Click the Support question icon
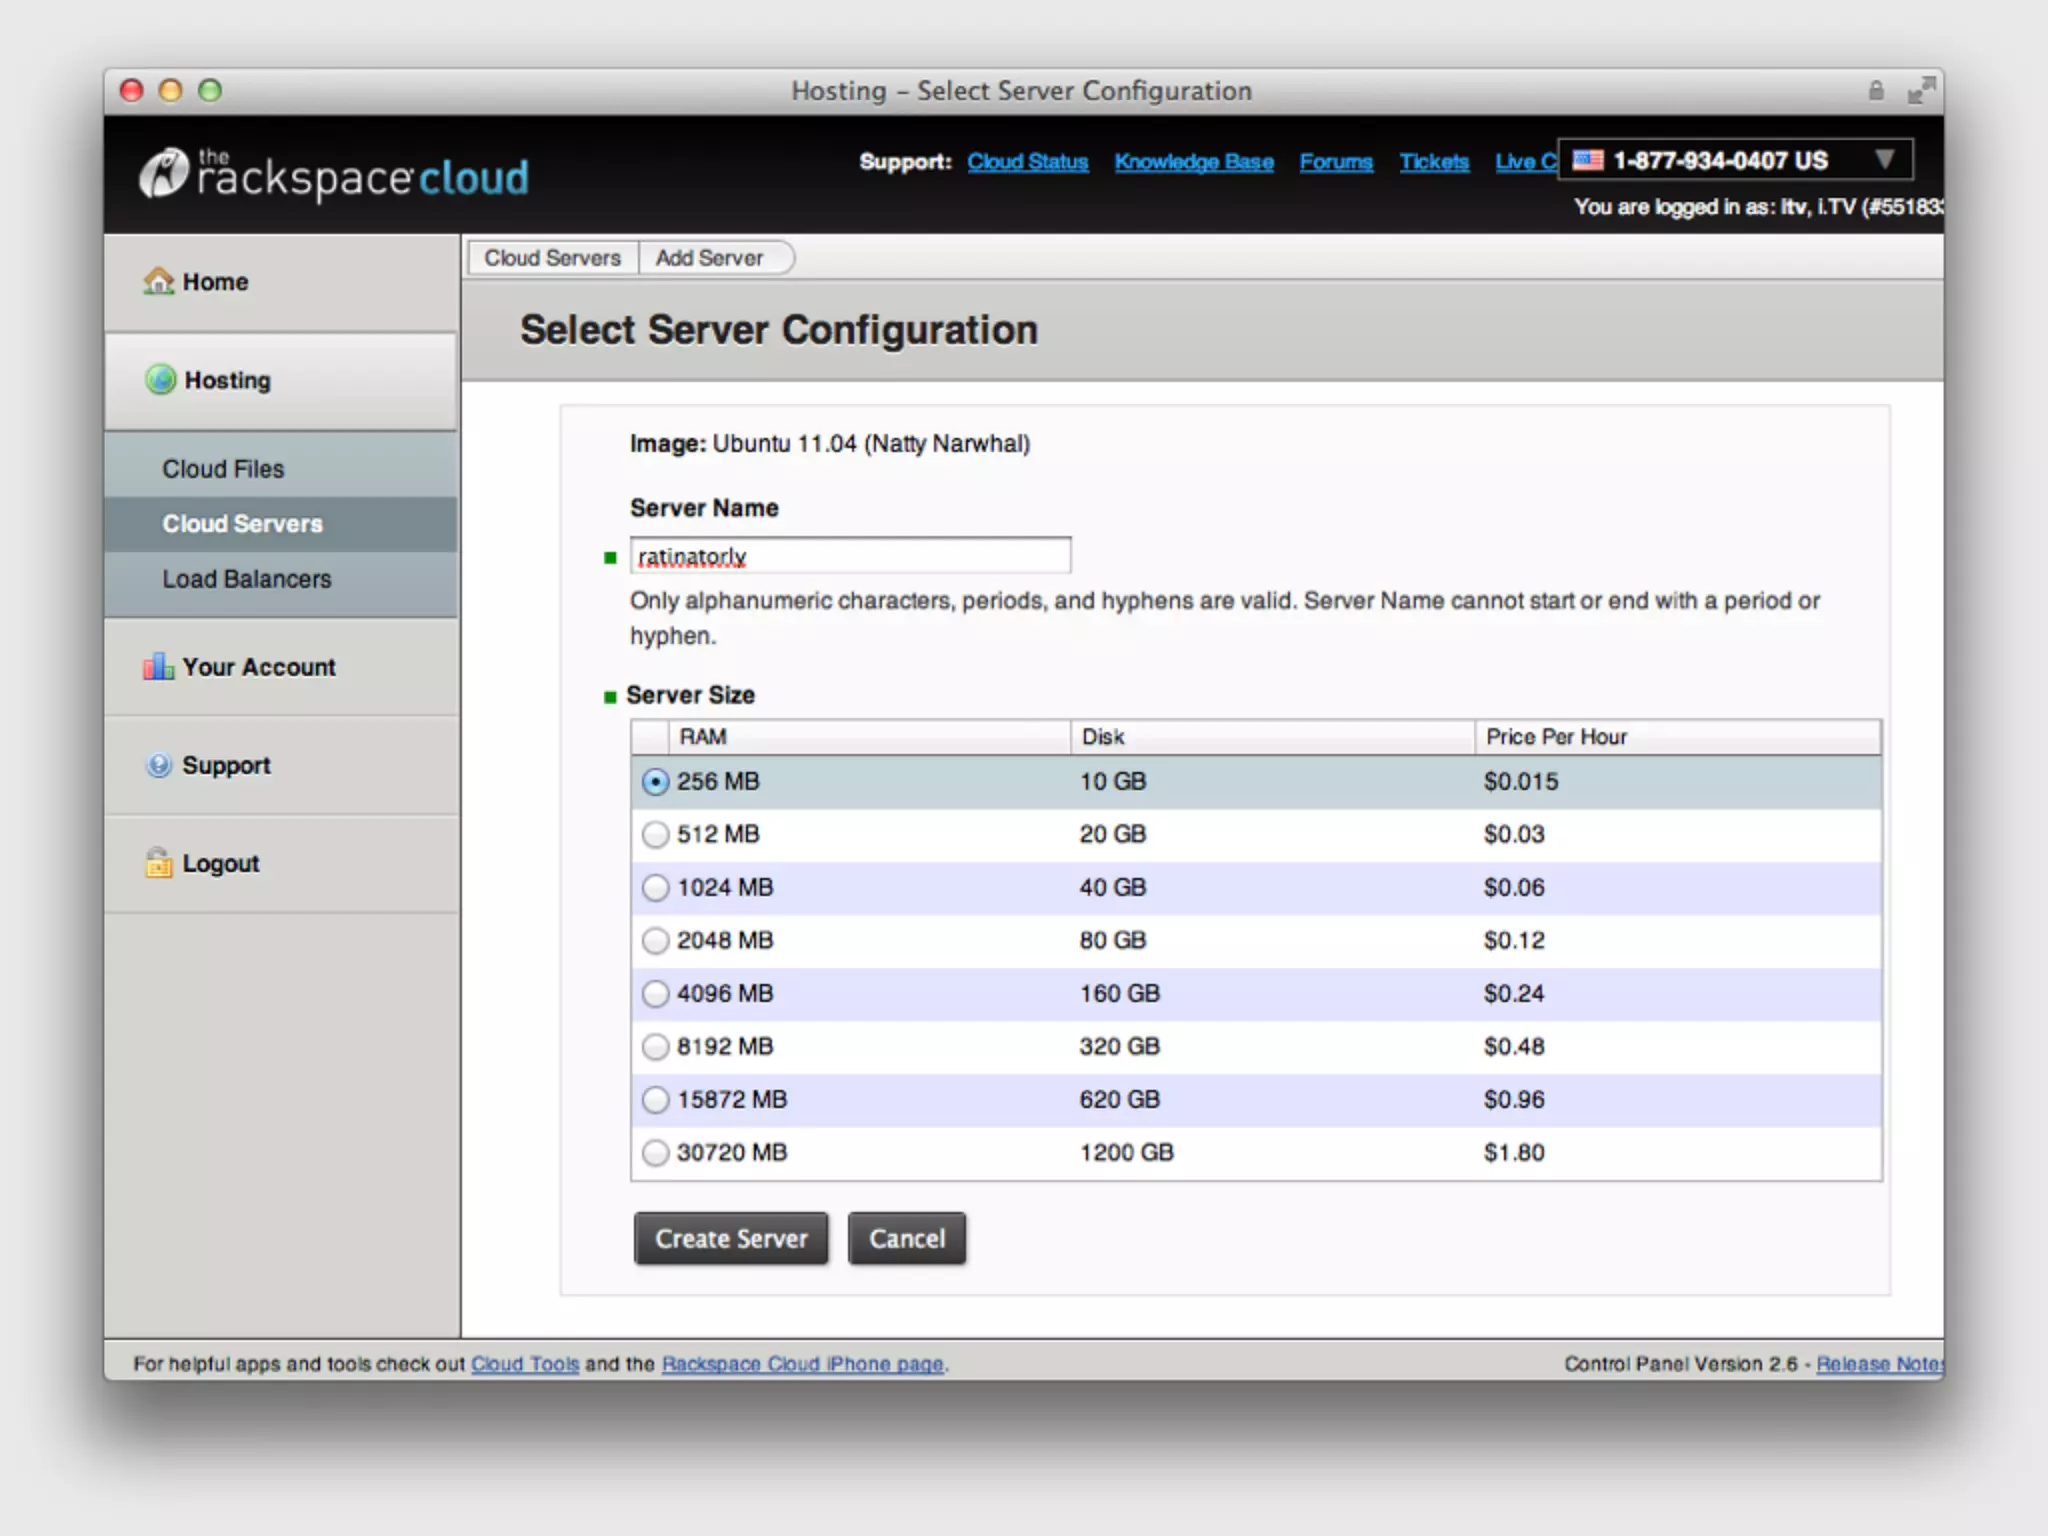2048x1536 pixels. 159,765
